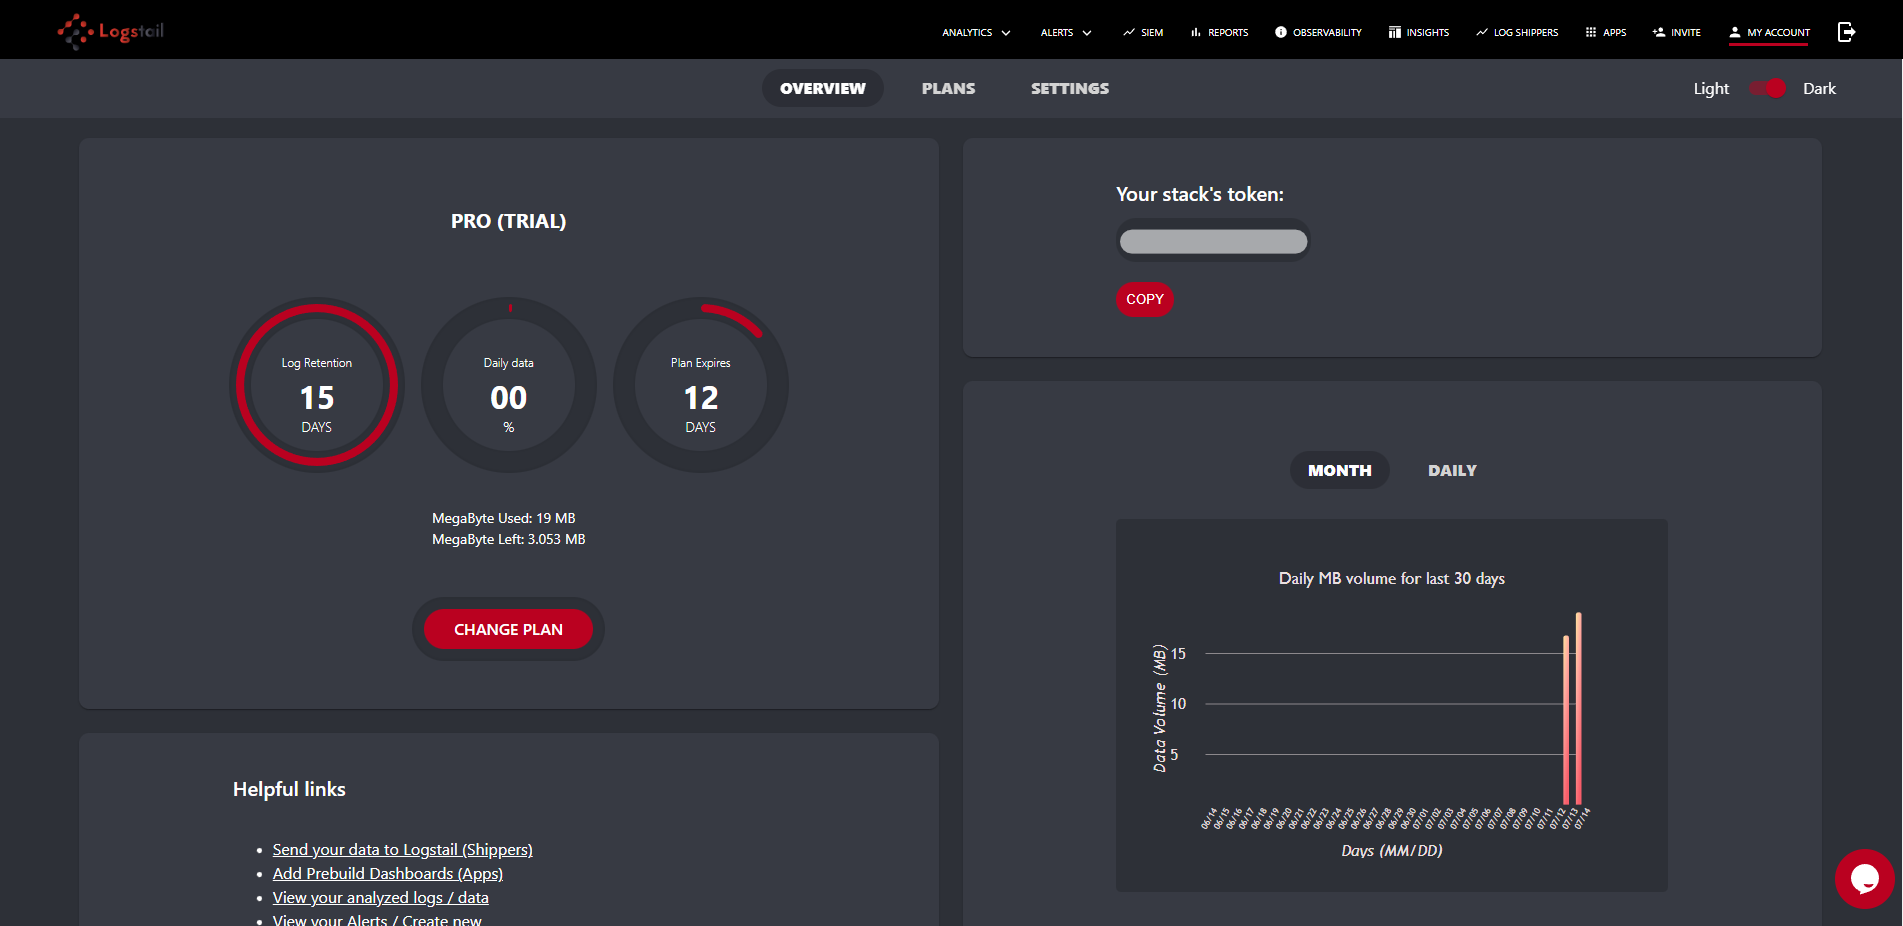
Task: Open View your analyzed logs link
Action: coord(381,897)
